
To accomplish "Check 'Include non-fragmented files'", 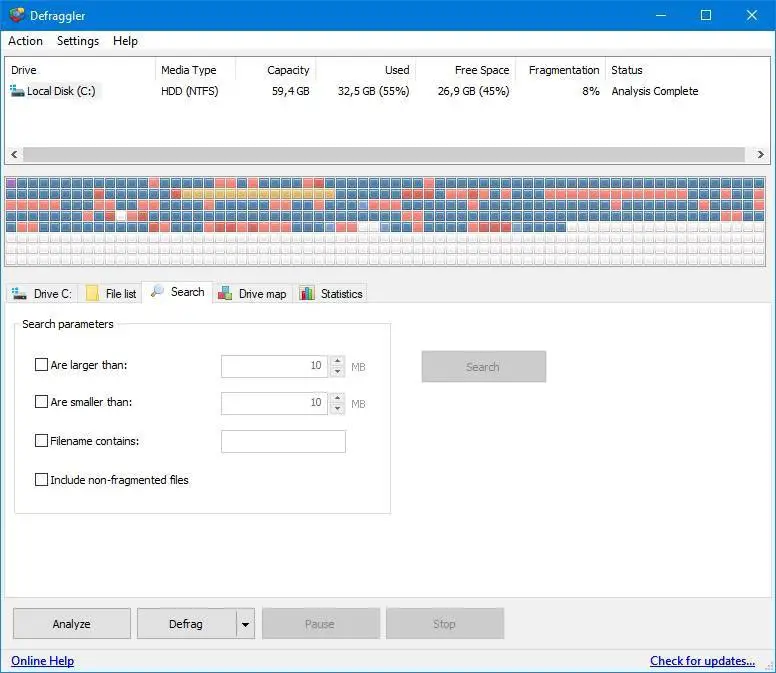I will tap(41, 480).
